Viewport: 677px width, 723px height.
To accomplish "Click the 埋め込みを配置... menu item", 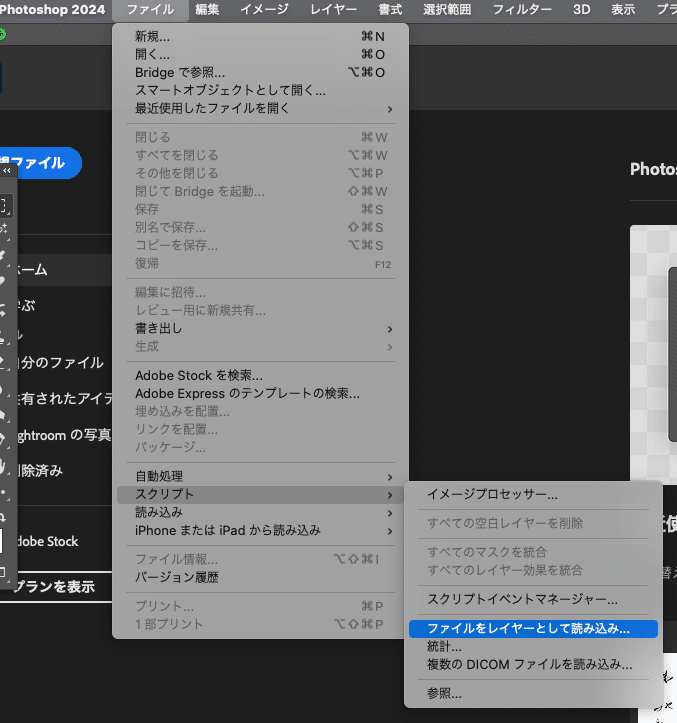I will click(260, 411).
